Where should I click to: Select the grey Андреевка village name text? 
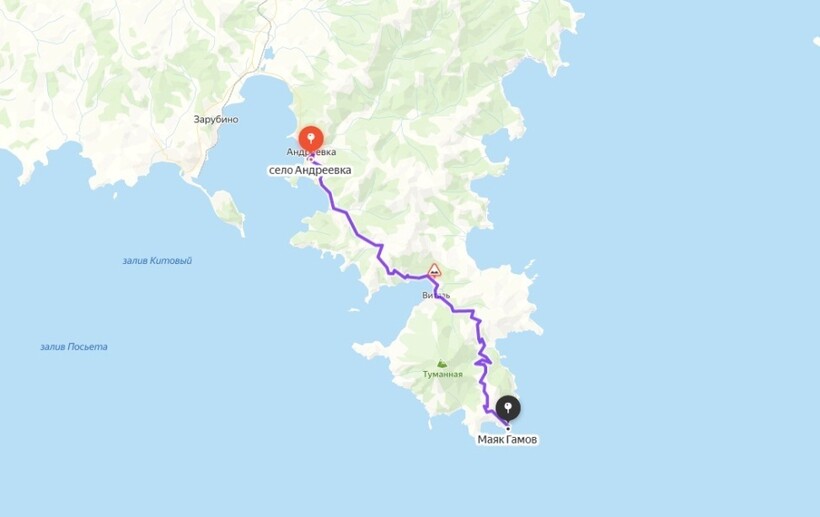311,152
